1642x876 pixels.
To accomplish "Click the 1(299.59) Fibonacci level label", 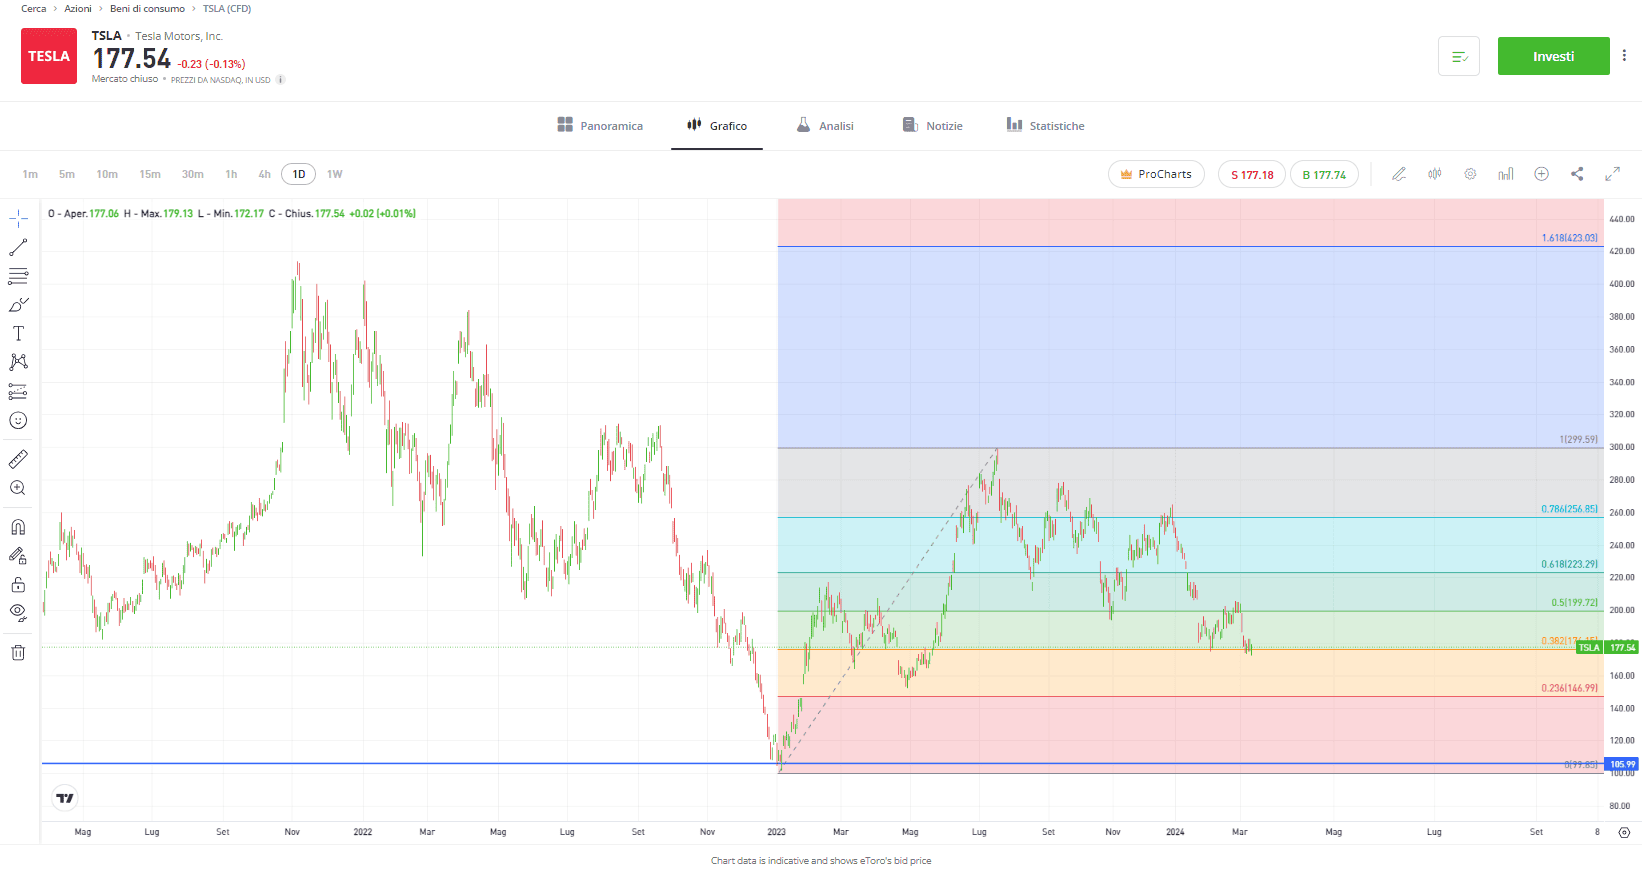I will [1578, 439].
